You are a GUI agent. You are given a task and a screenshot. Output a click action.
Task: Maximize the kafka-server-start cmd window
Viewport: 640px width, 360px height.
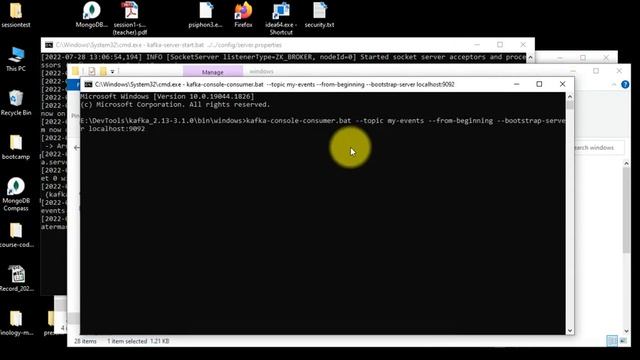coord(500,44)
